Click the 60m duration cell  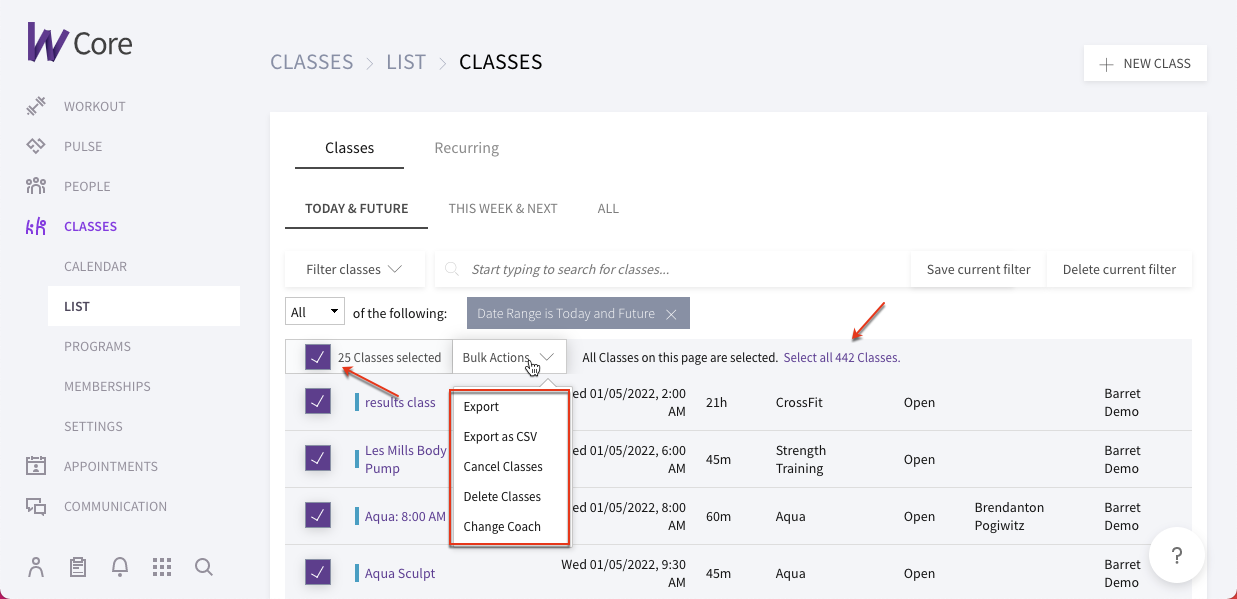click(x=718, y=516)
